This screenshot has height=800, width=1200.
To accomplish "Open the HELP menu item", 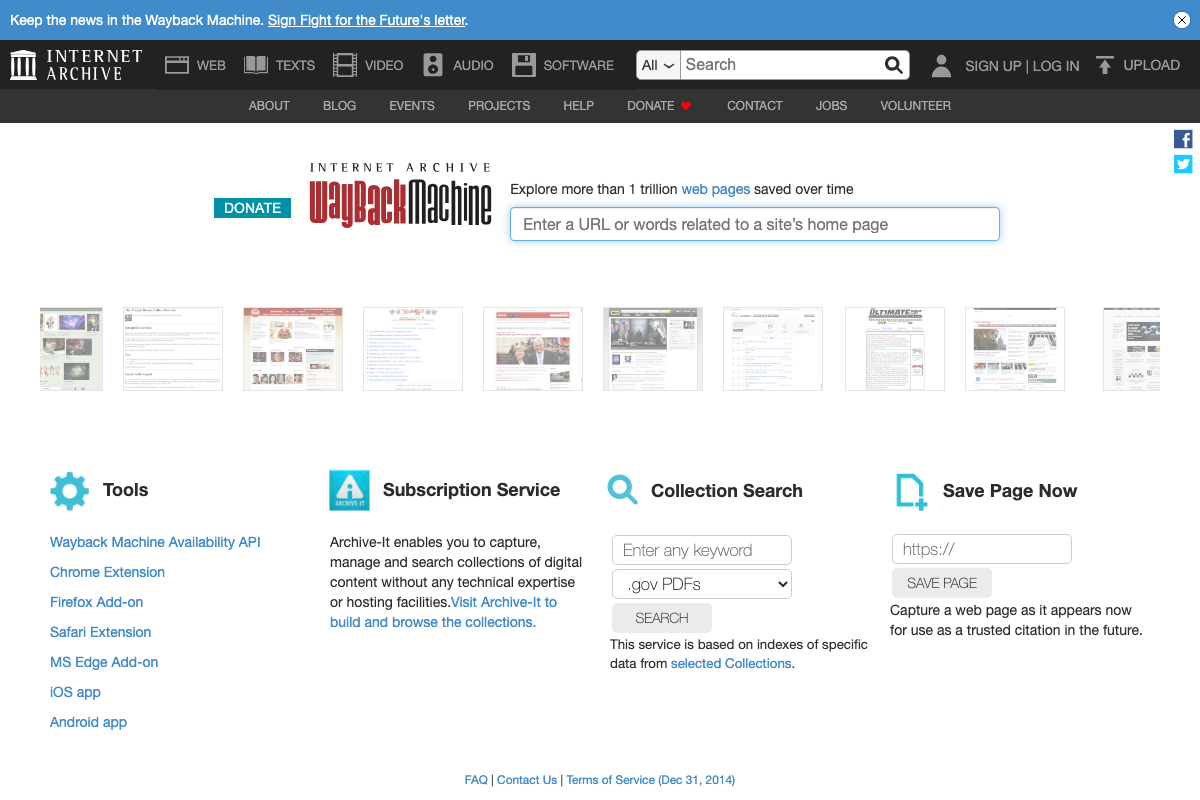I will point(579,106).
